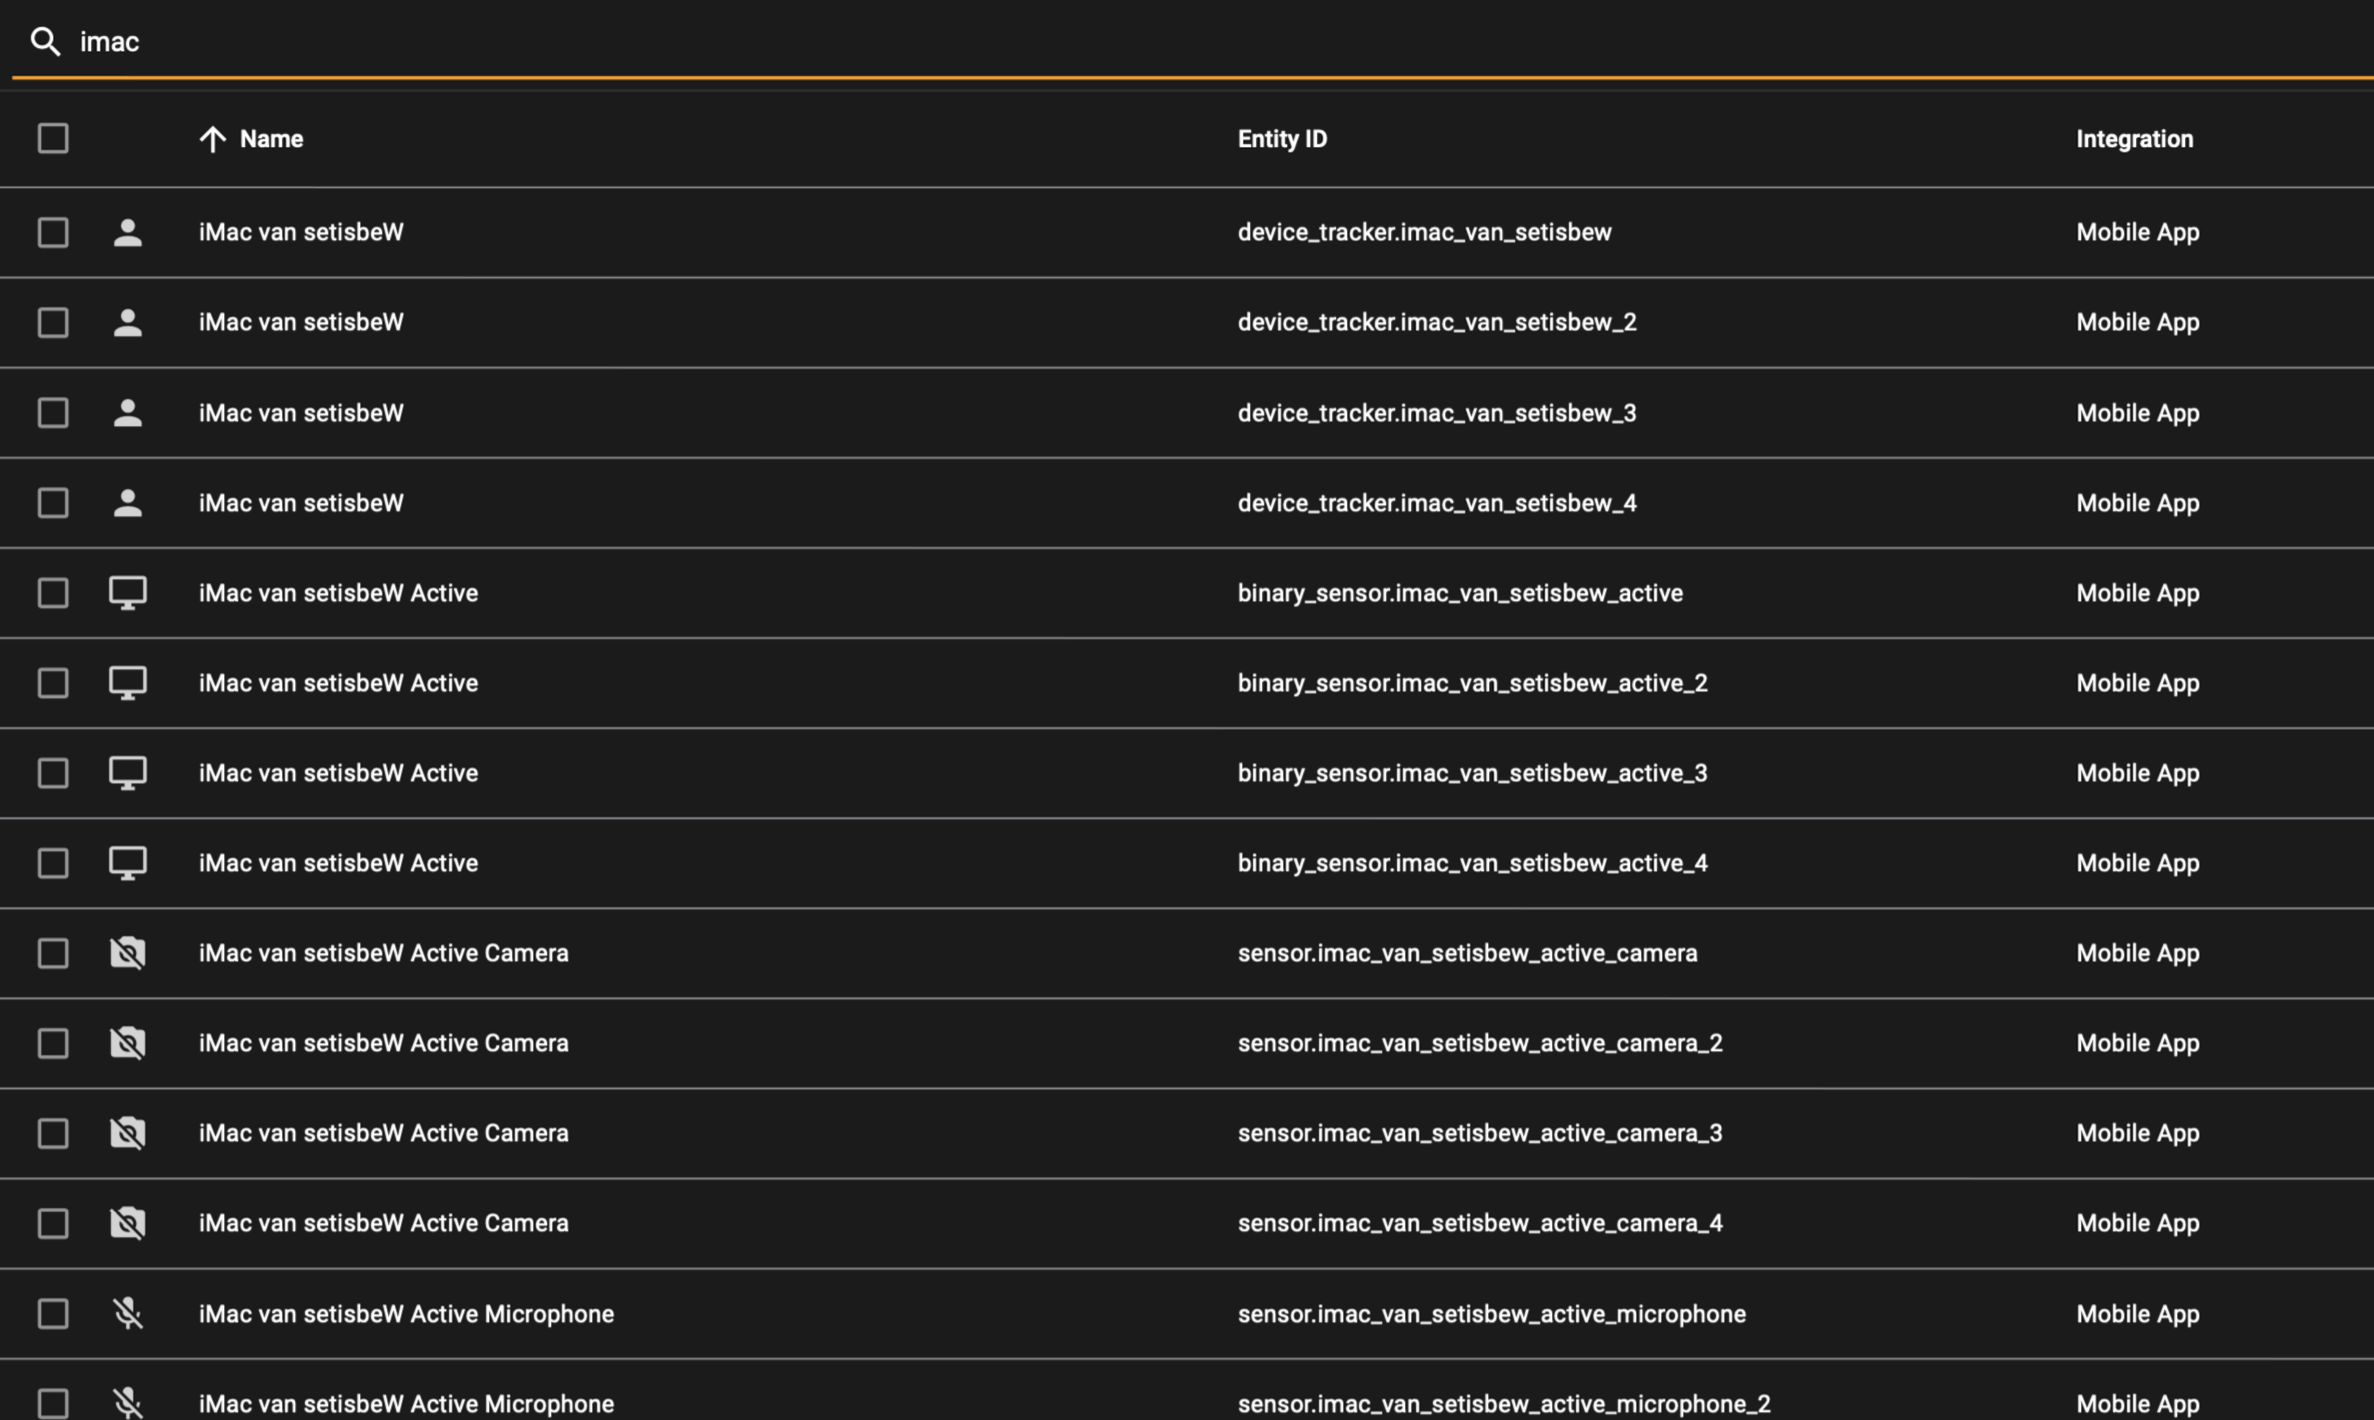2374x1420 pixels.
Task: Toggle the select-all checkbox in header
Action: coord(53,138)
